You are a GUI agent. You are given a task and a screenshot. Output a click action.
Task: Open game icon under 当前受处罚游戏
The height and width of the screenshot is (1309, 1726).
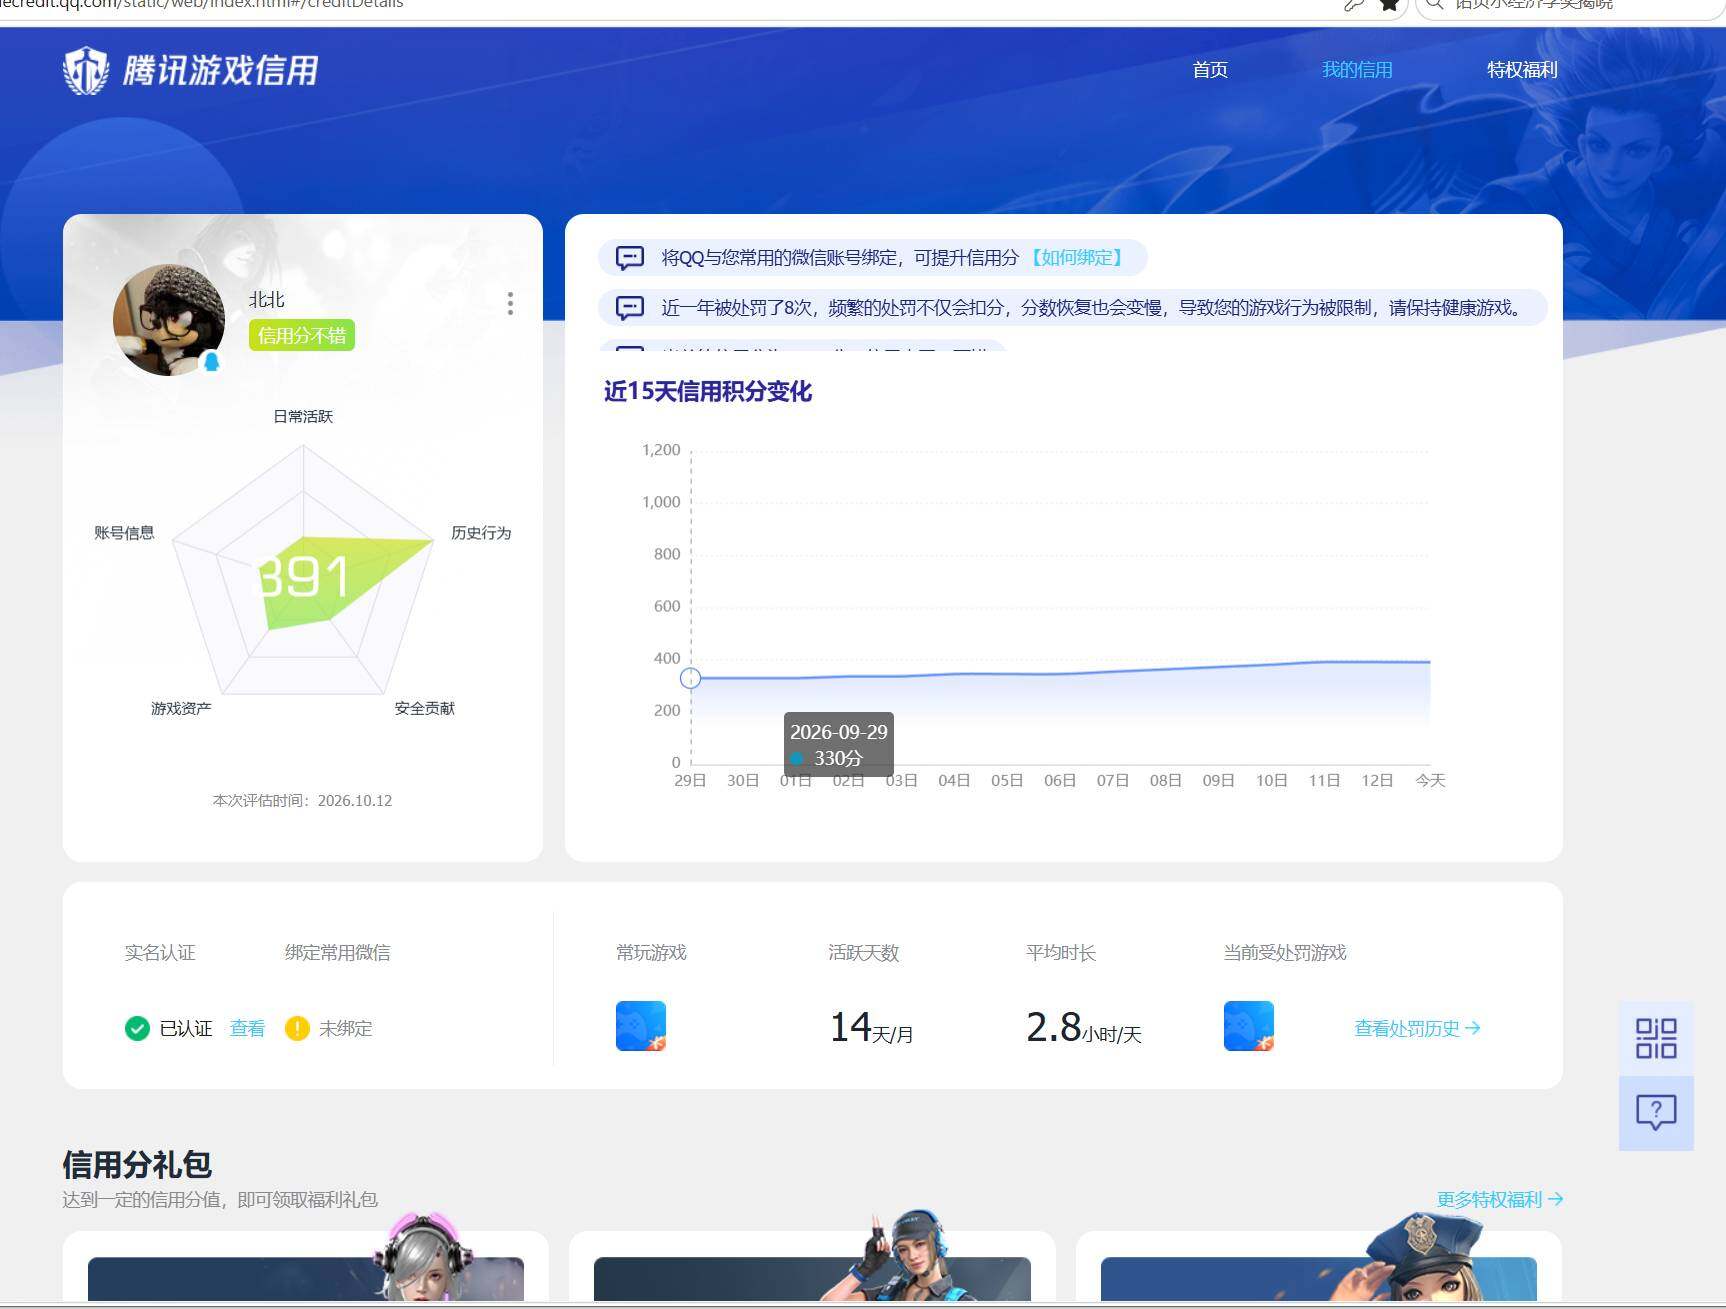1249,1026
